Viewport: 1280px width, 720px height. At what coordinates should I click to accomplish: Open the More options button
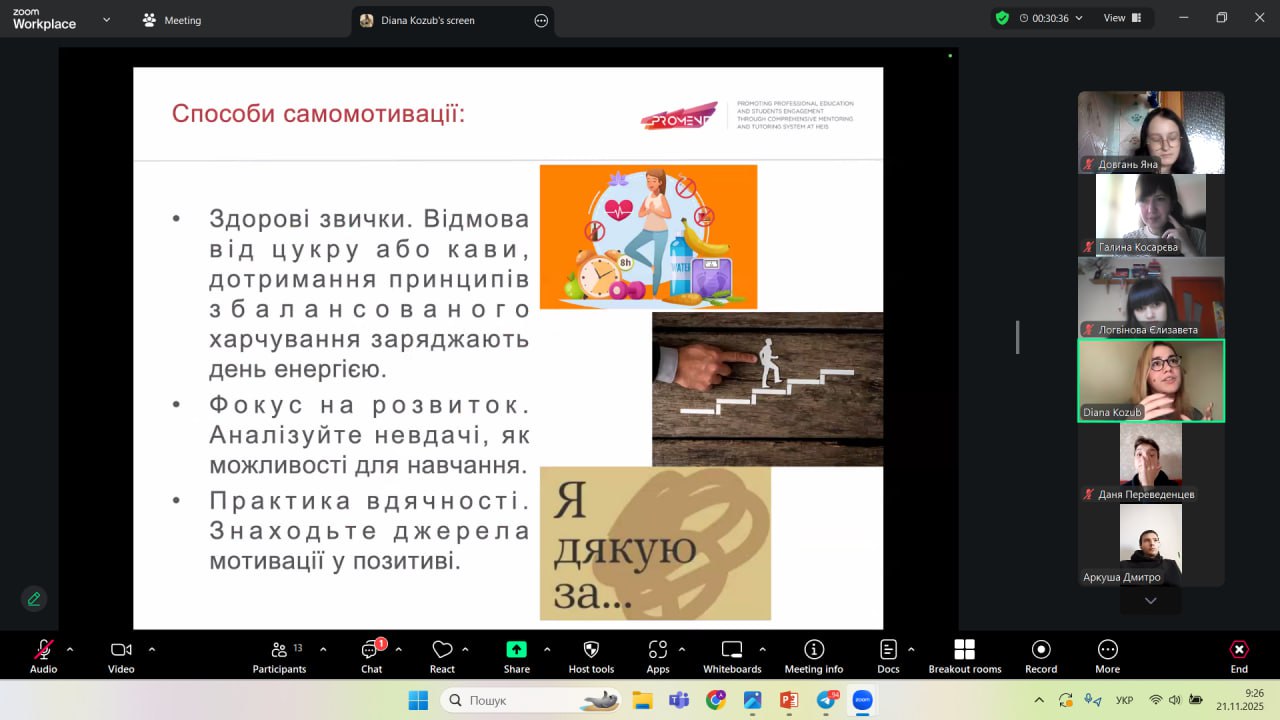(1107, 655)
